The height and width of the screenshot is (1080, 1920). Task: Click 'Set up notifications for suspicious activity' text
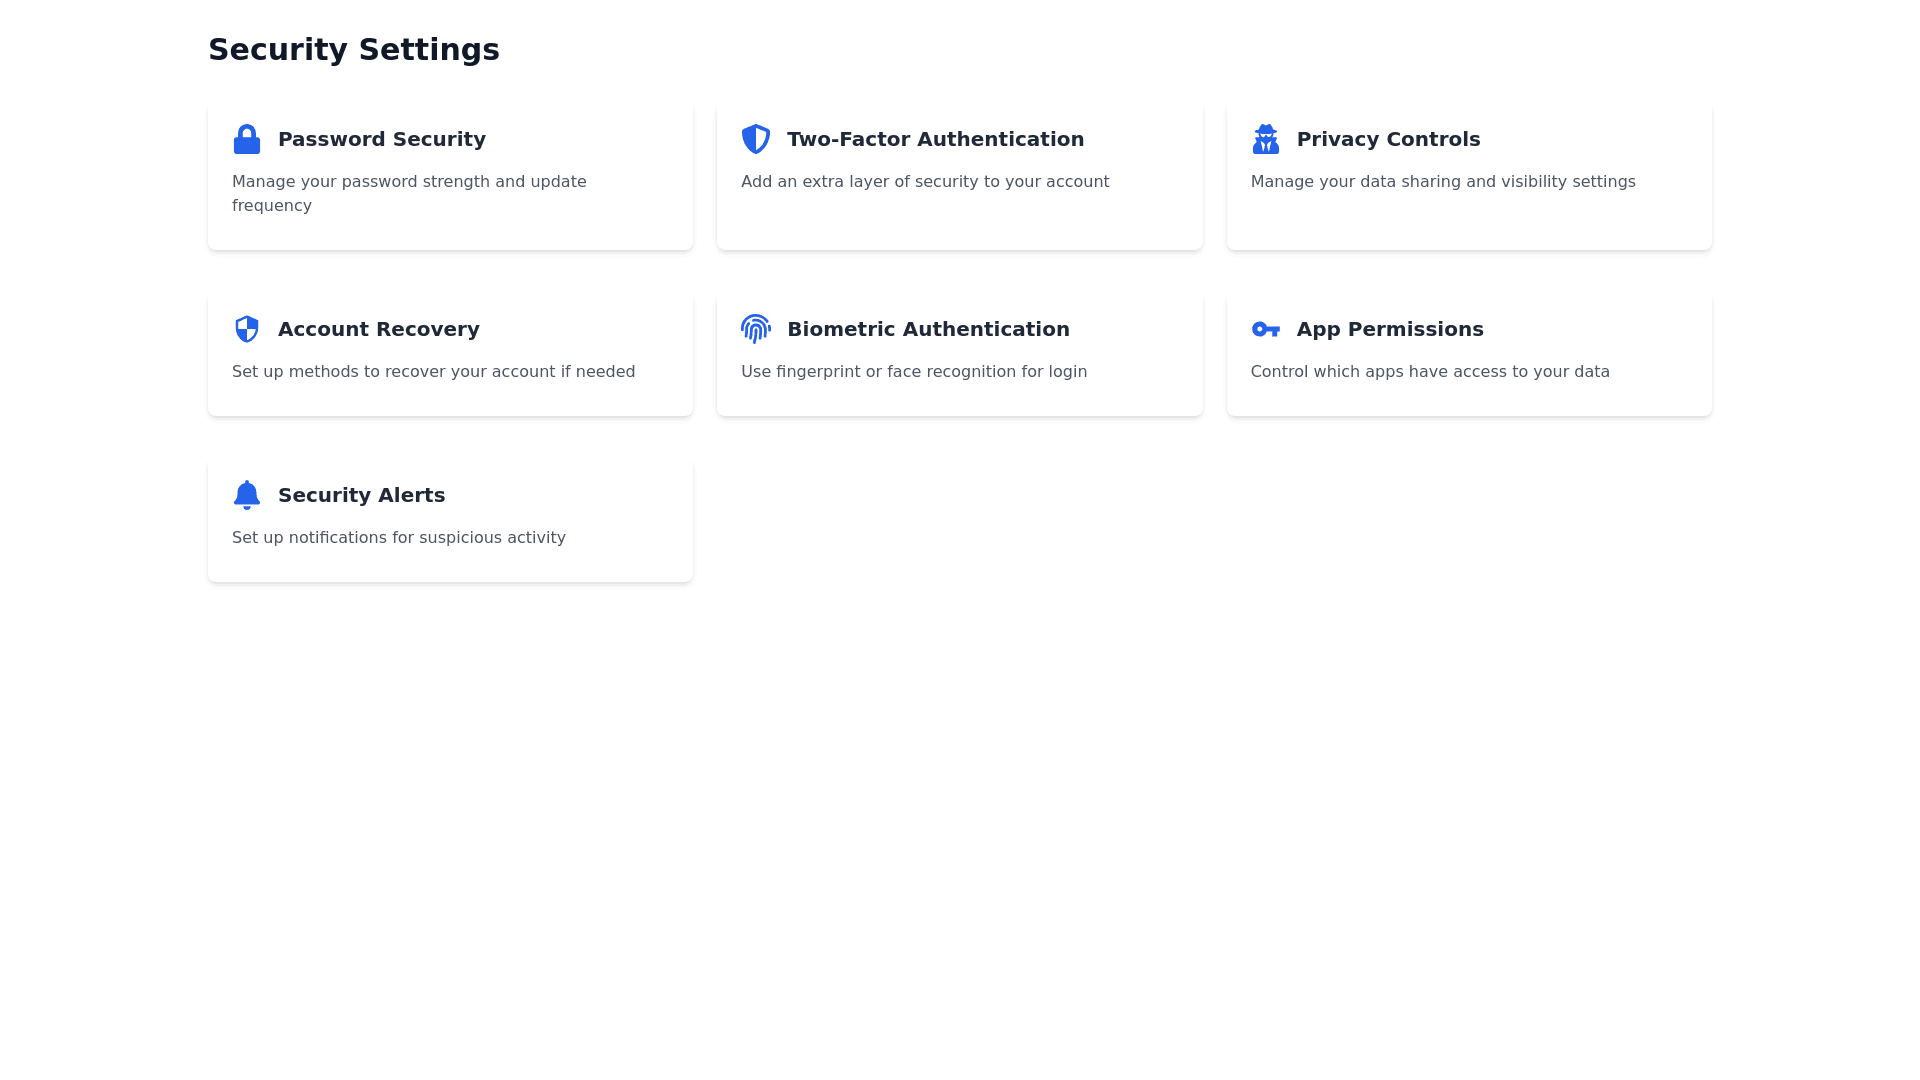click(x=398, y=538)
